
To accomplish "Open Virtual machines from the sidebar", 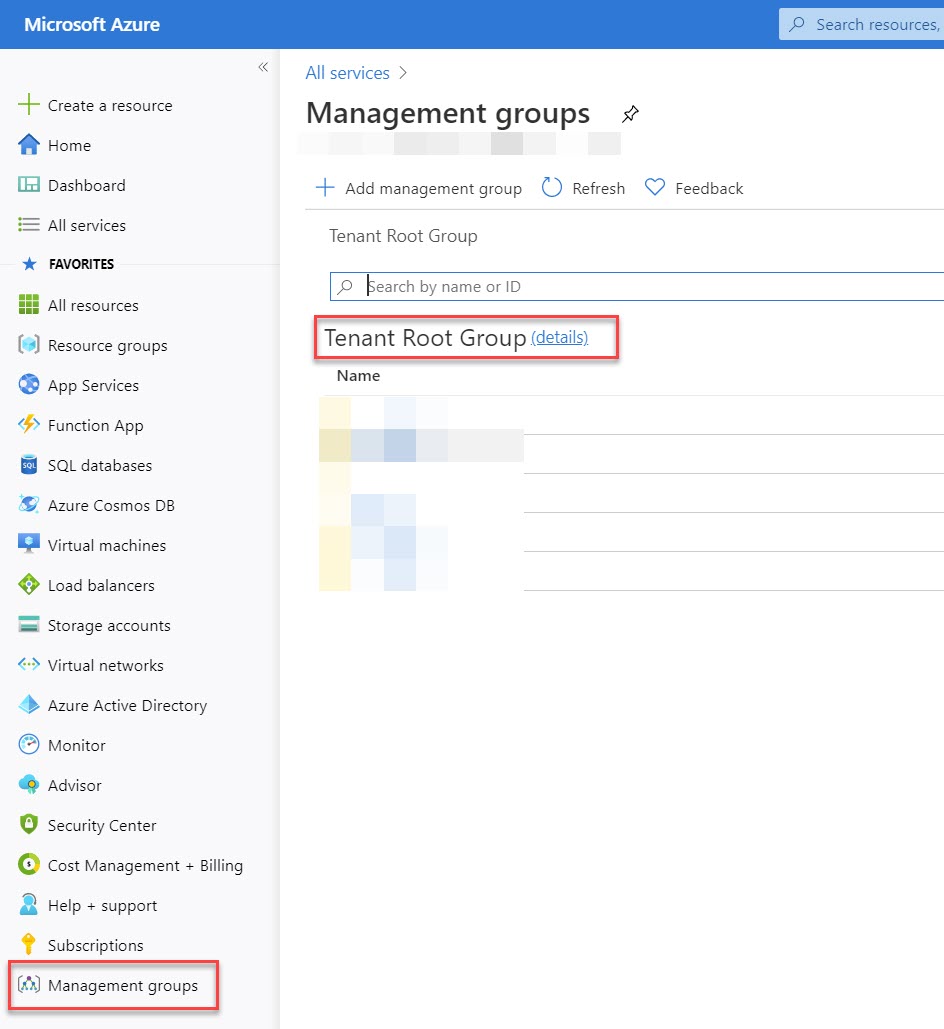I will point(107,545).
